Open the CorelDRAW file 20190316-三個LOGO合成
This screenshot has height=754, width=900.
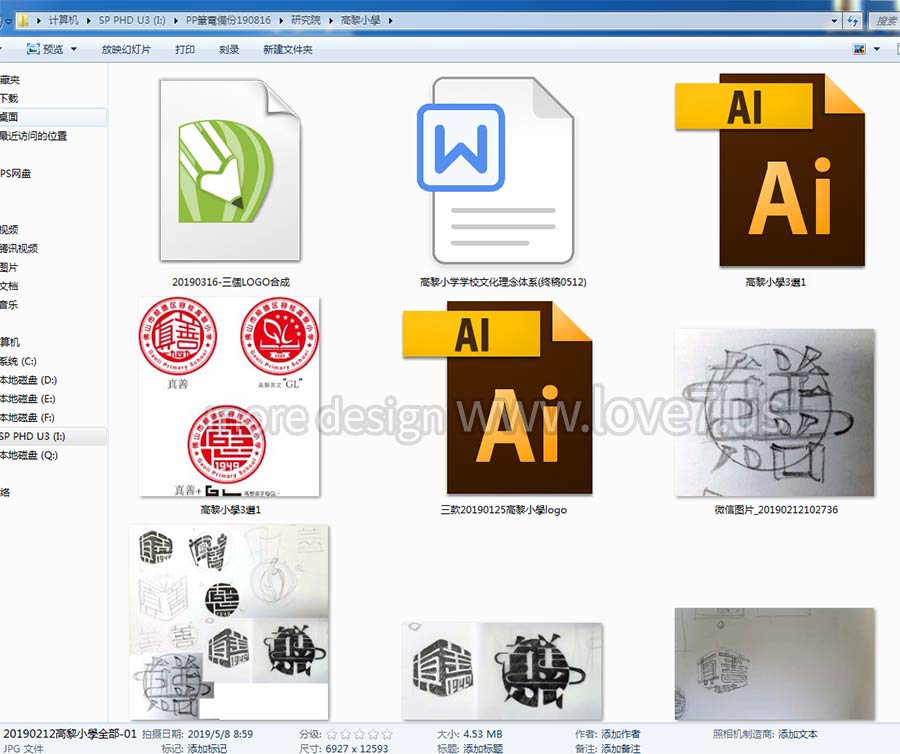point(230,170)
